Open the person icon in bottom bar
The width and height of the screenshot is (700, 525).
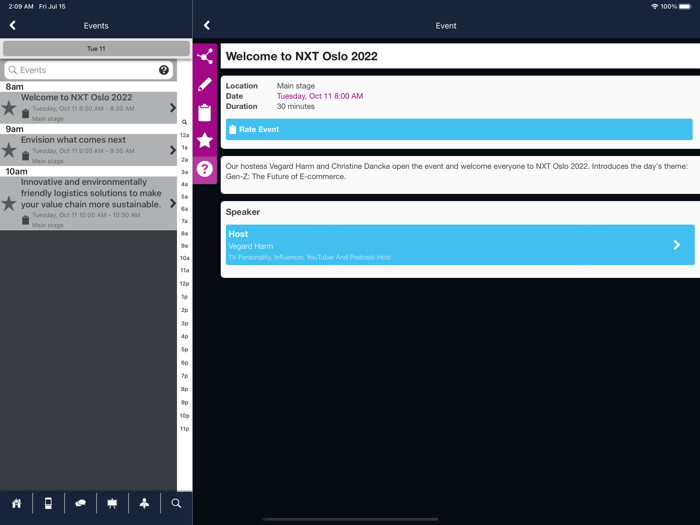(144, 504)
